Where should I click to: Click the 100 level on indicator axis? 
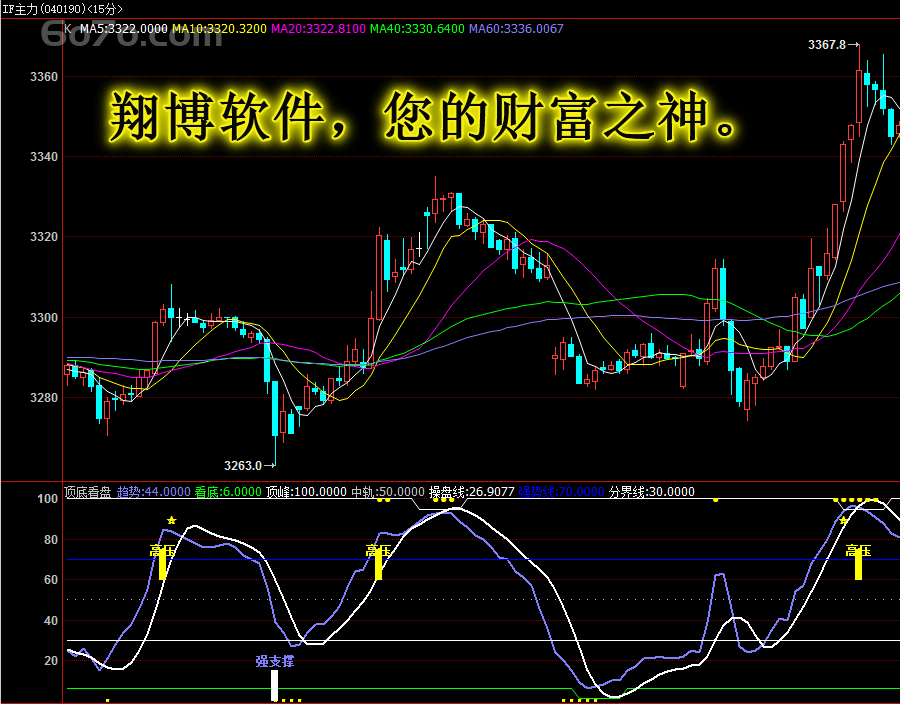coord(47,499)
